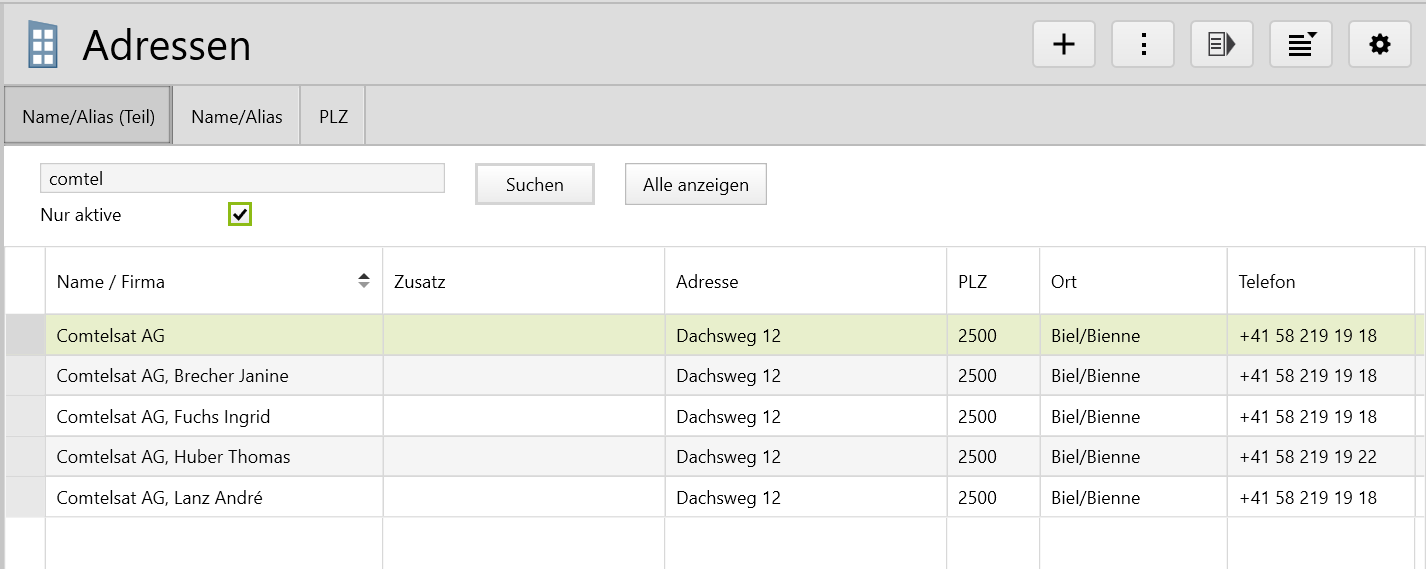Click the Telefon column header
This screenshot has width=1427, height=569.
point(1320,282)
